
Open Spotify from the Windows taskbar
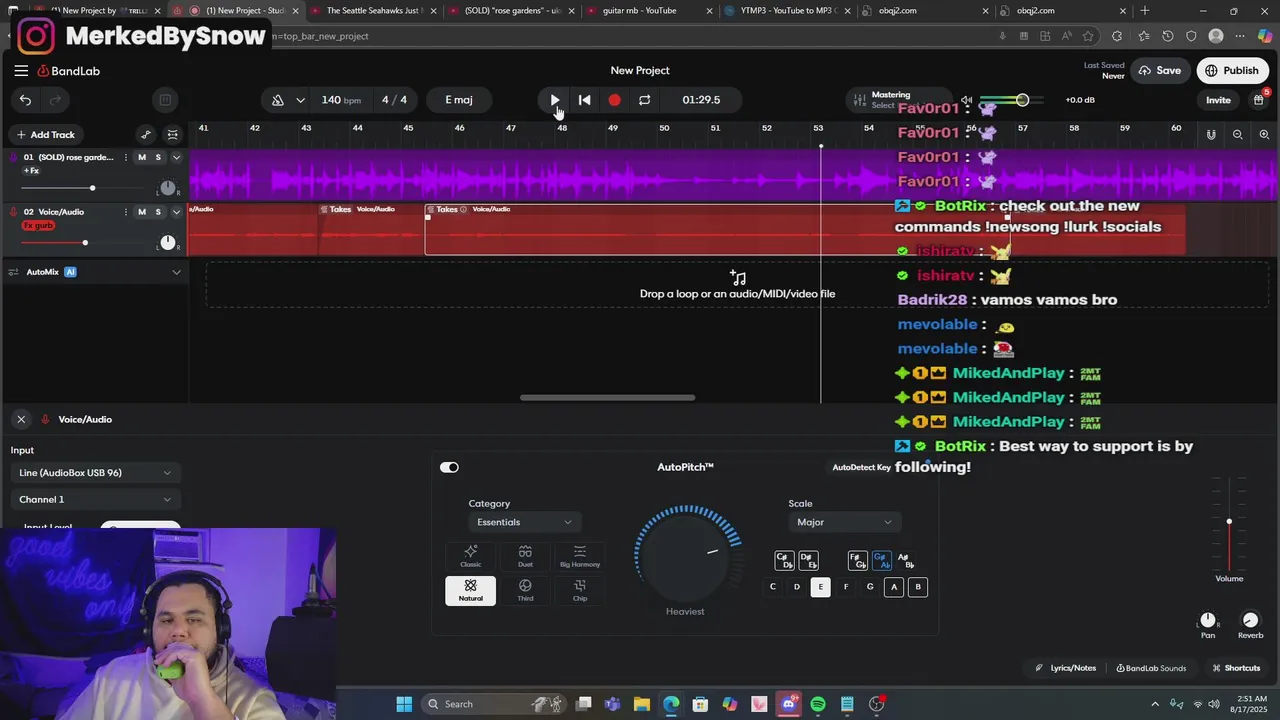tap(818, 704)
